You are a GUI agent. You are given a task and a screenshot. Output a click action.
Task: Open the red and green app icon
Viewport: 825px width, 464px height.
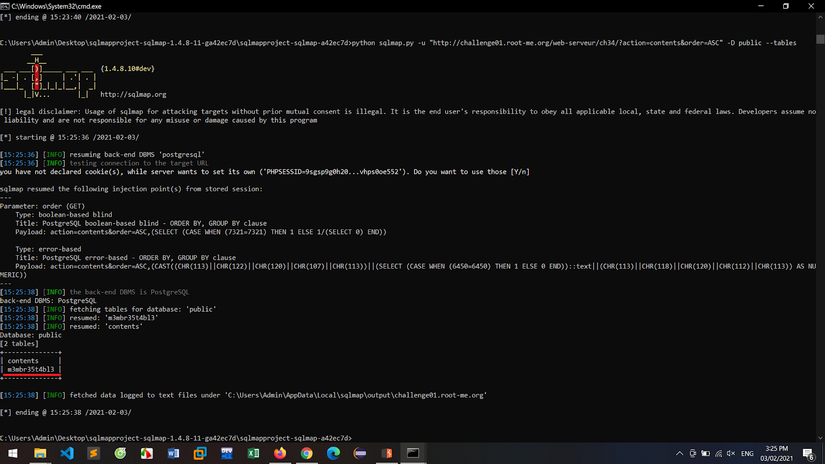pyautogui.click(x=147, y=453)
